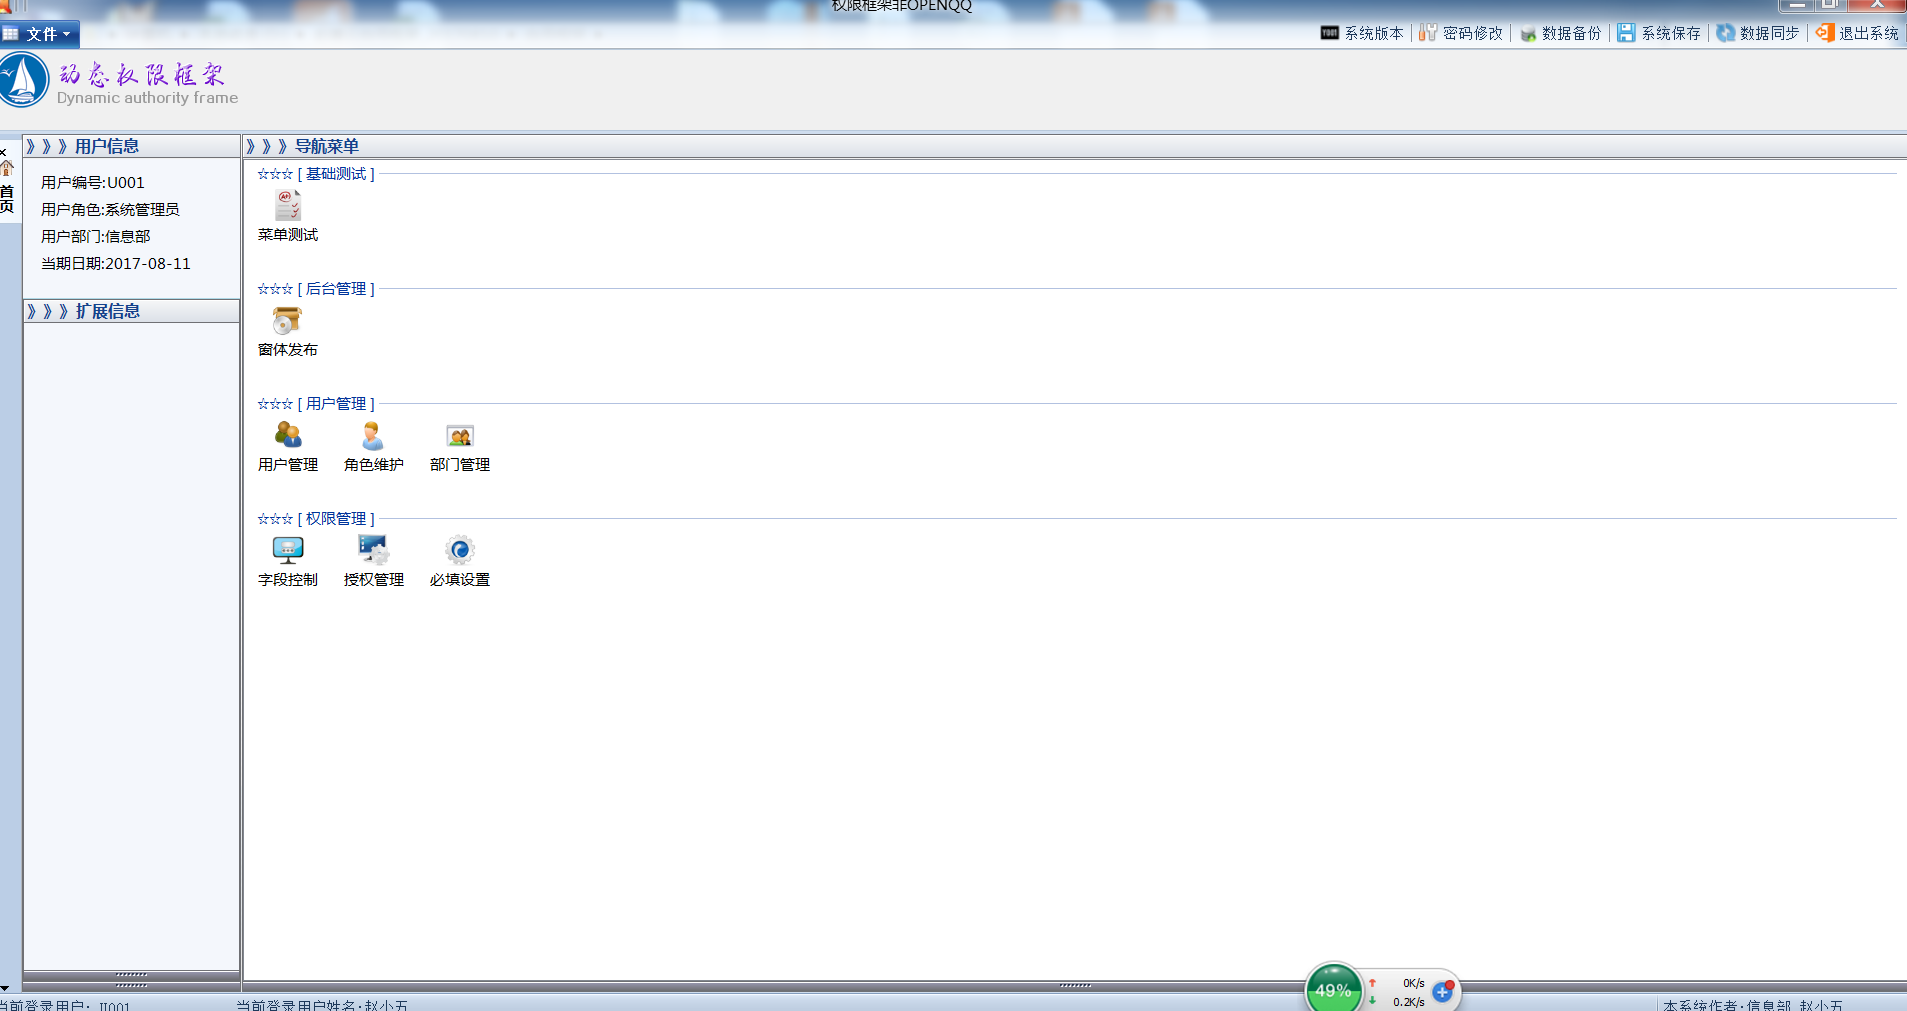Expand the 扩展信息 panel header
The image size is (1907, 1011).
click(x=131, y=311)
